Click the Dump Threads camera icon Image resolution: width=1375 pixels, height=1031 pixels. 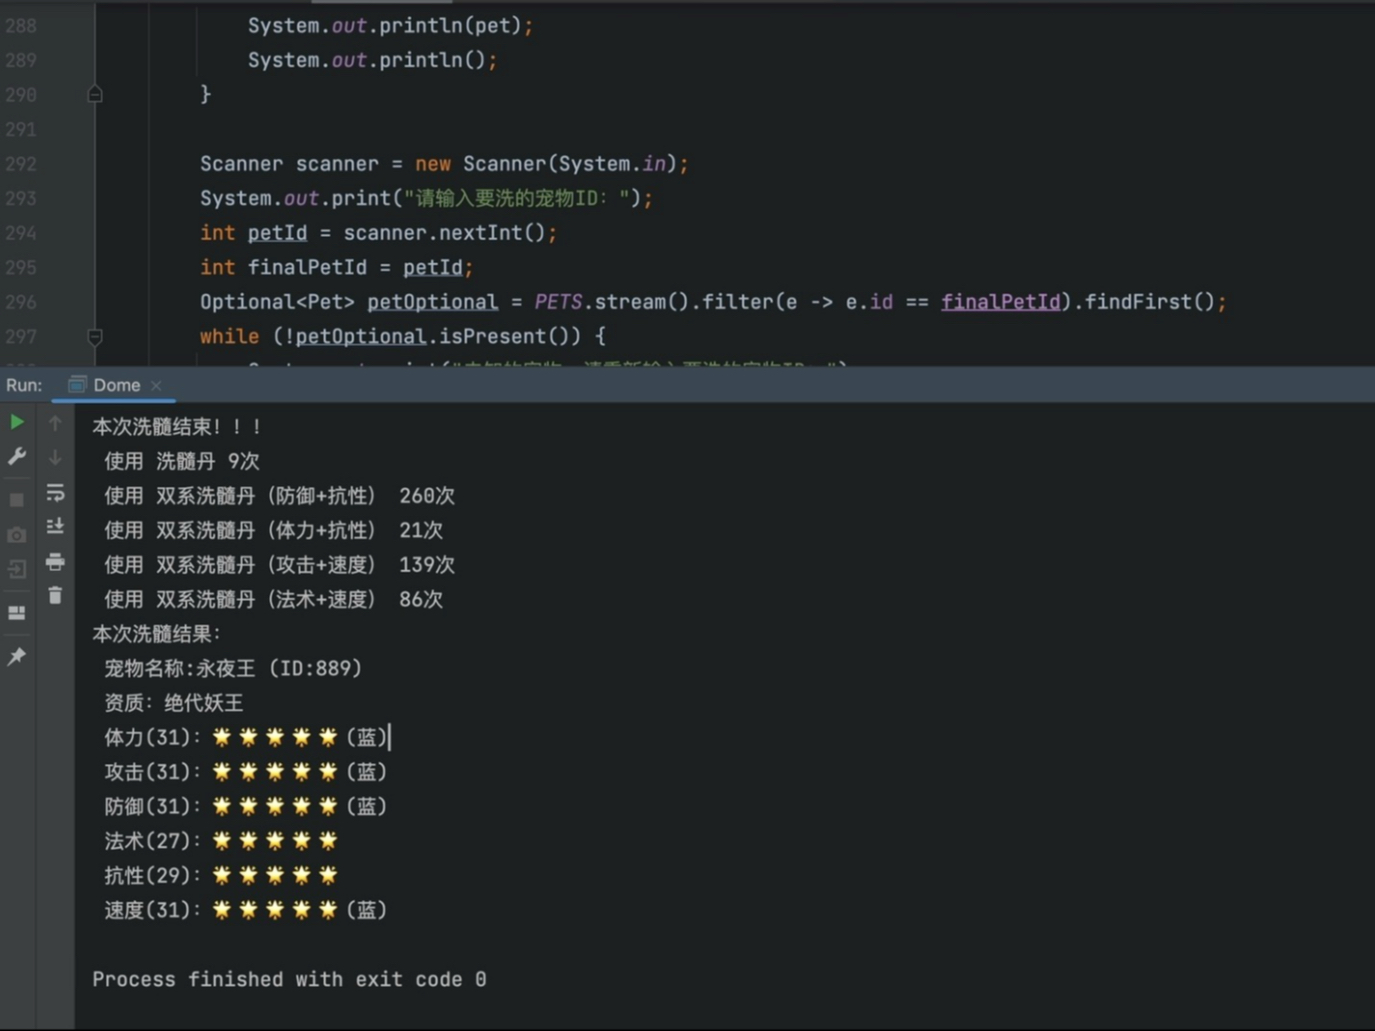(17, 535)
